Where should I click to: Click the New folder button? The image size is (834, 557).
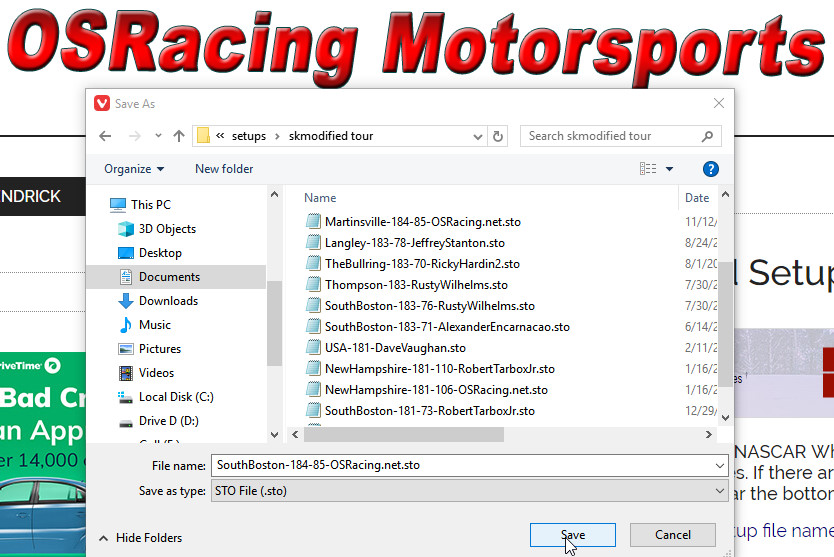point(224,169)
